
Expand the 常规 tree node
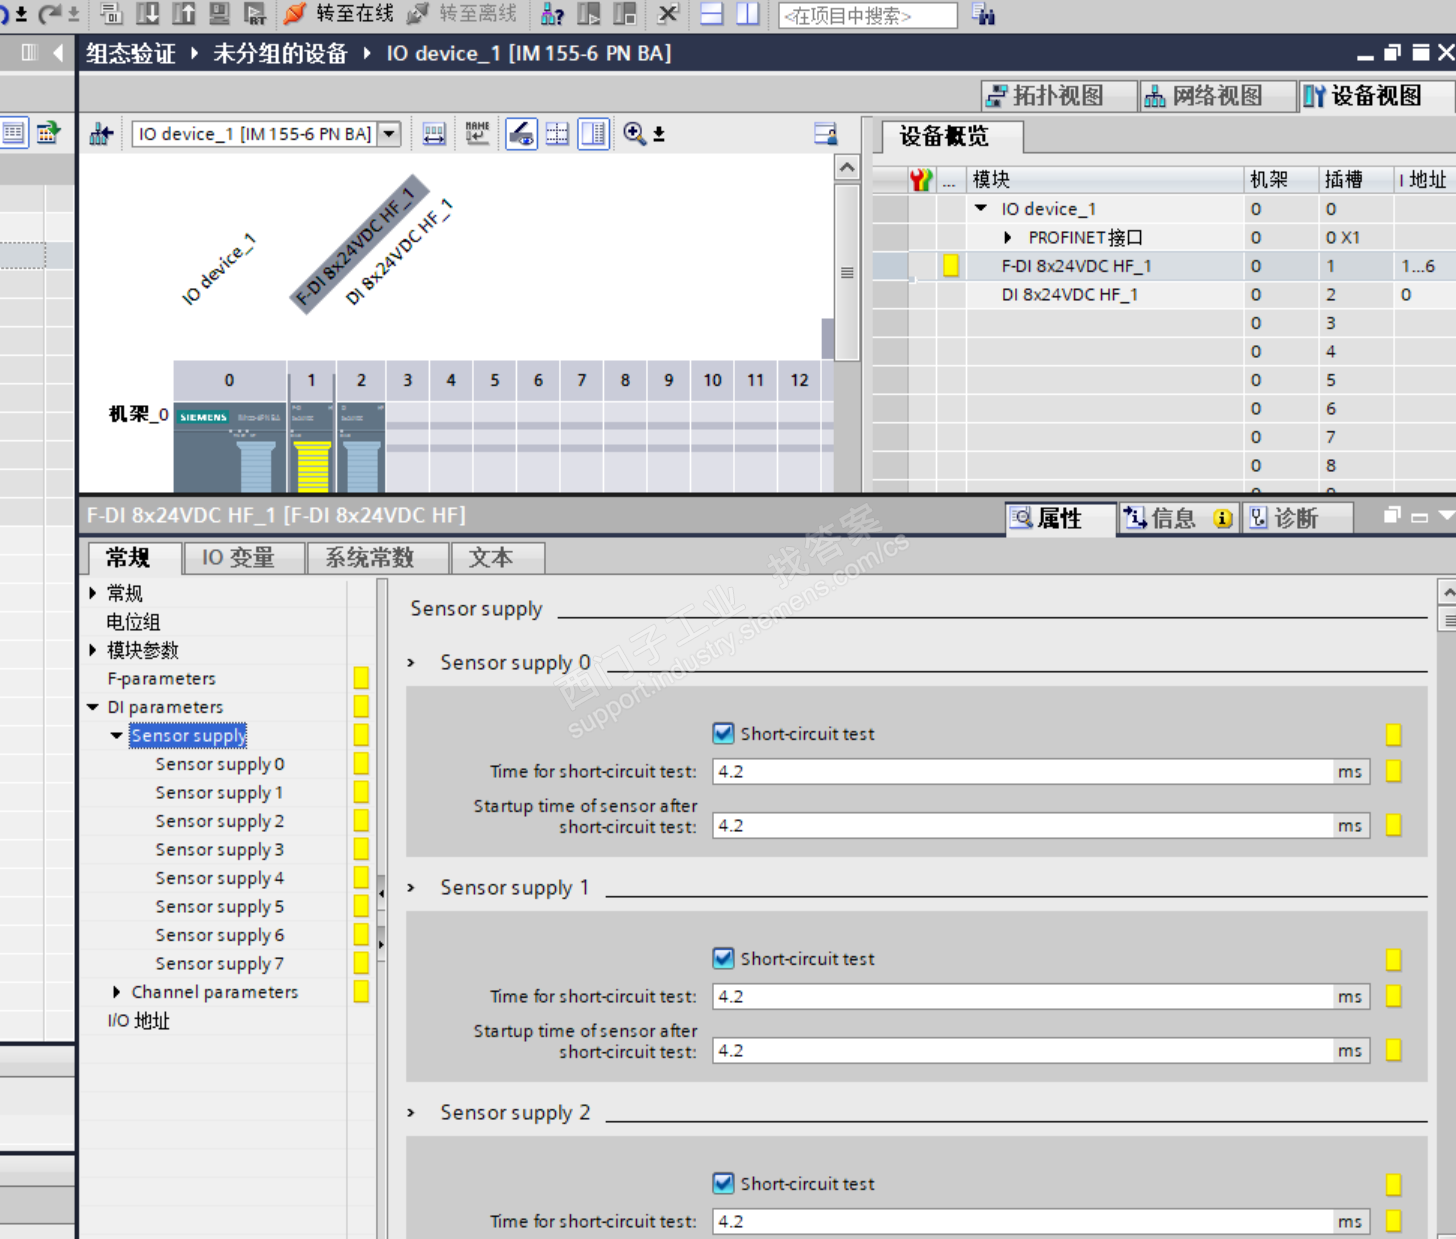point(93,593)
